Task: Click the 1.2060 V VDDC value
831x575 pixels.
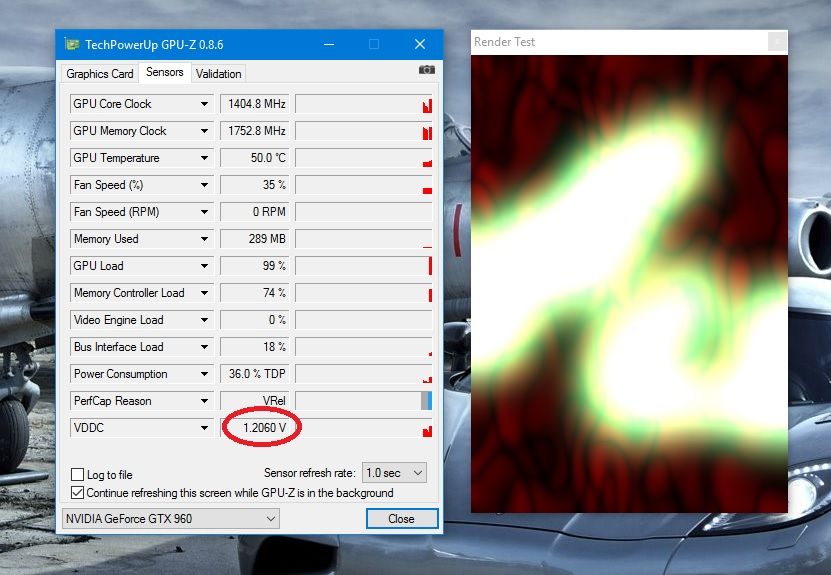Action: (254, 428)
